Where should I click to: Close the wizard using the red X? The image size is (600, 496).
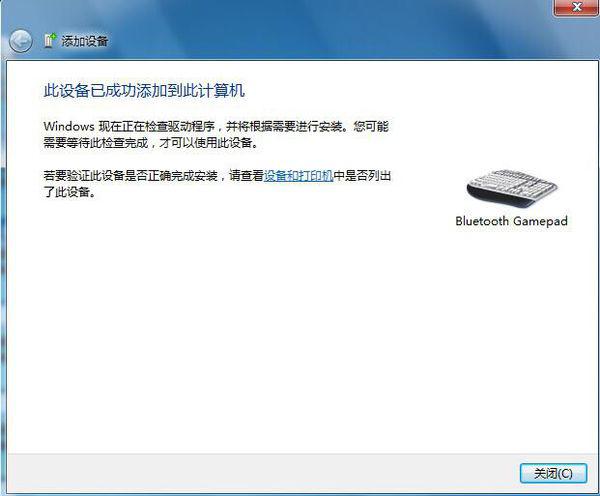point(576,7)
